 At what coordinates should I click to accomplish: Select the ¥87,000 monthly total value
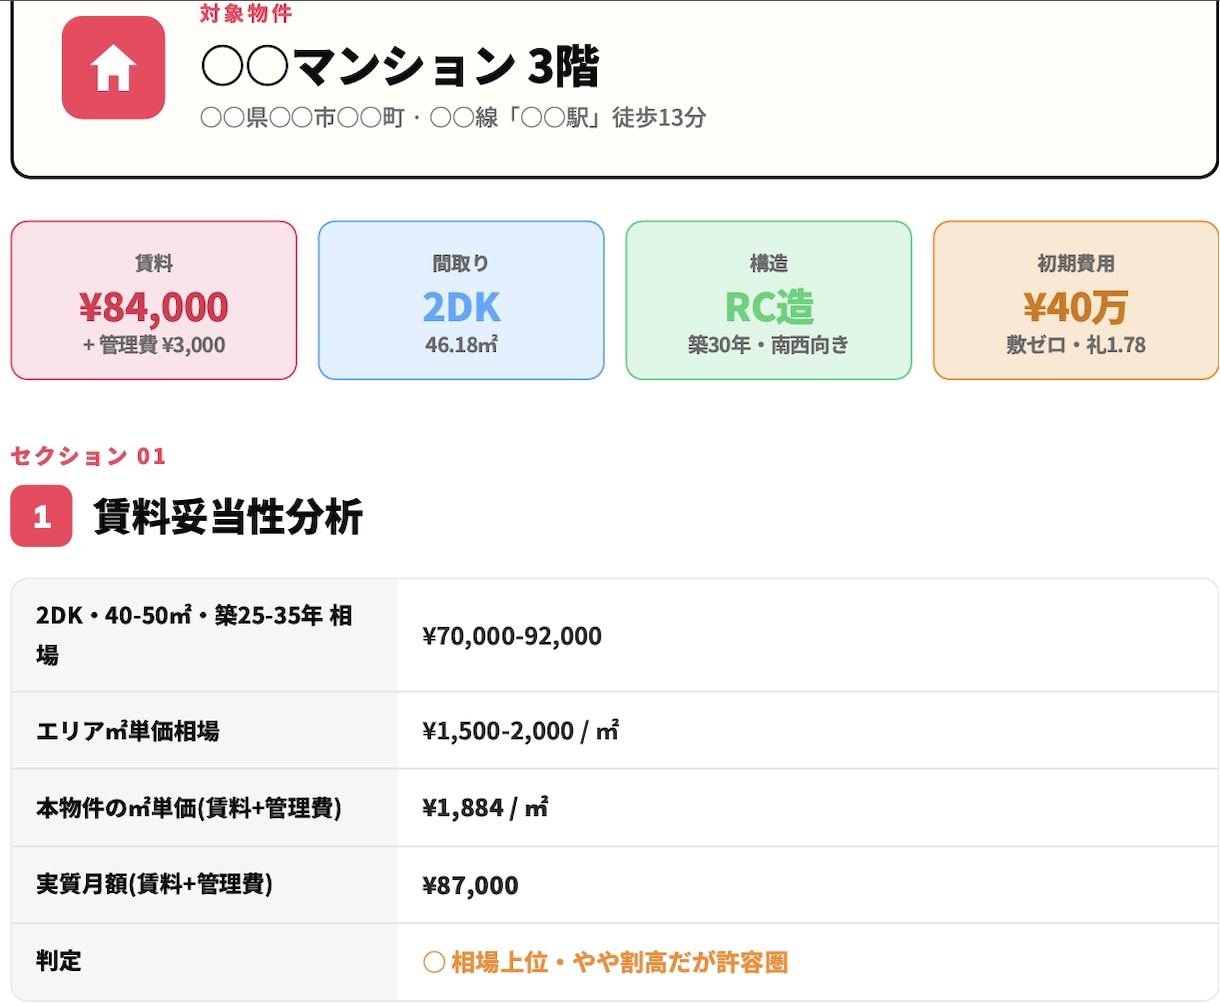point(470,885)
